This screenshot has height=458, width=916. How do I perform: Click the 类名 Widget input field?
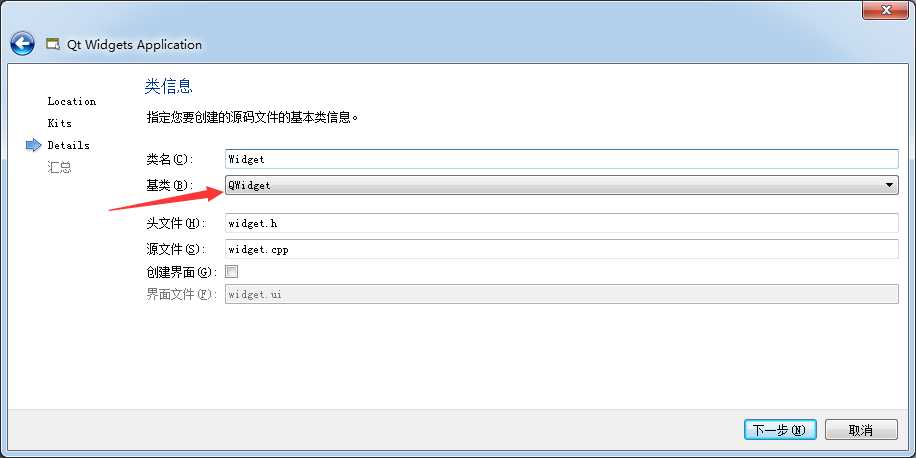tap(561, 159)
